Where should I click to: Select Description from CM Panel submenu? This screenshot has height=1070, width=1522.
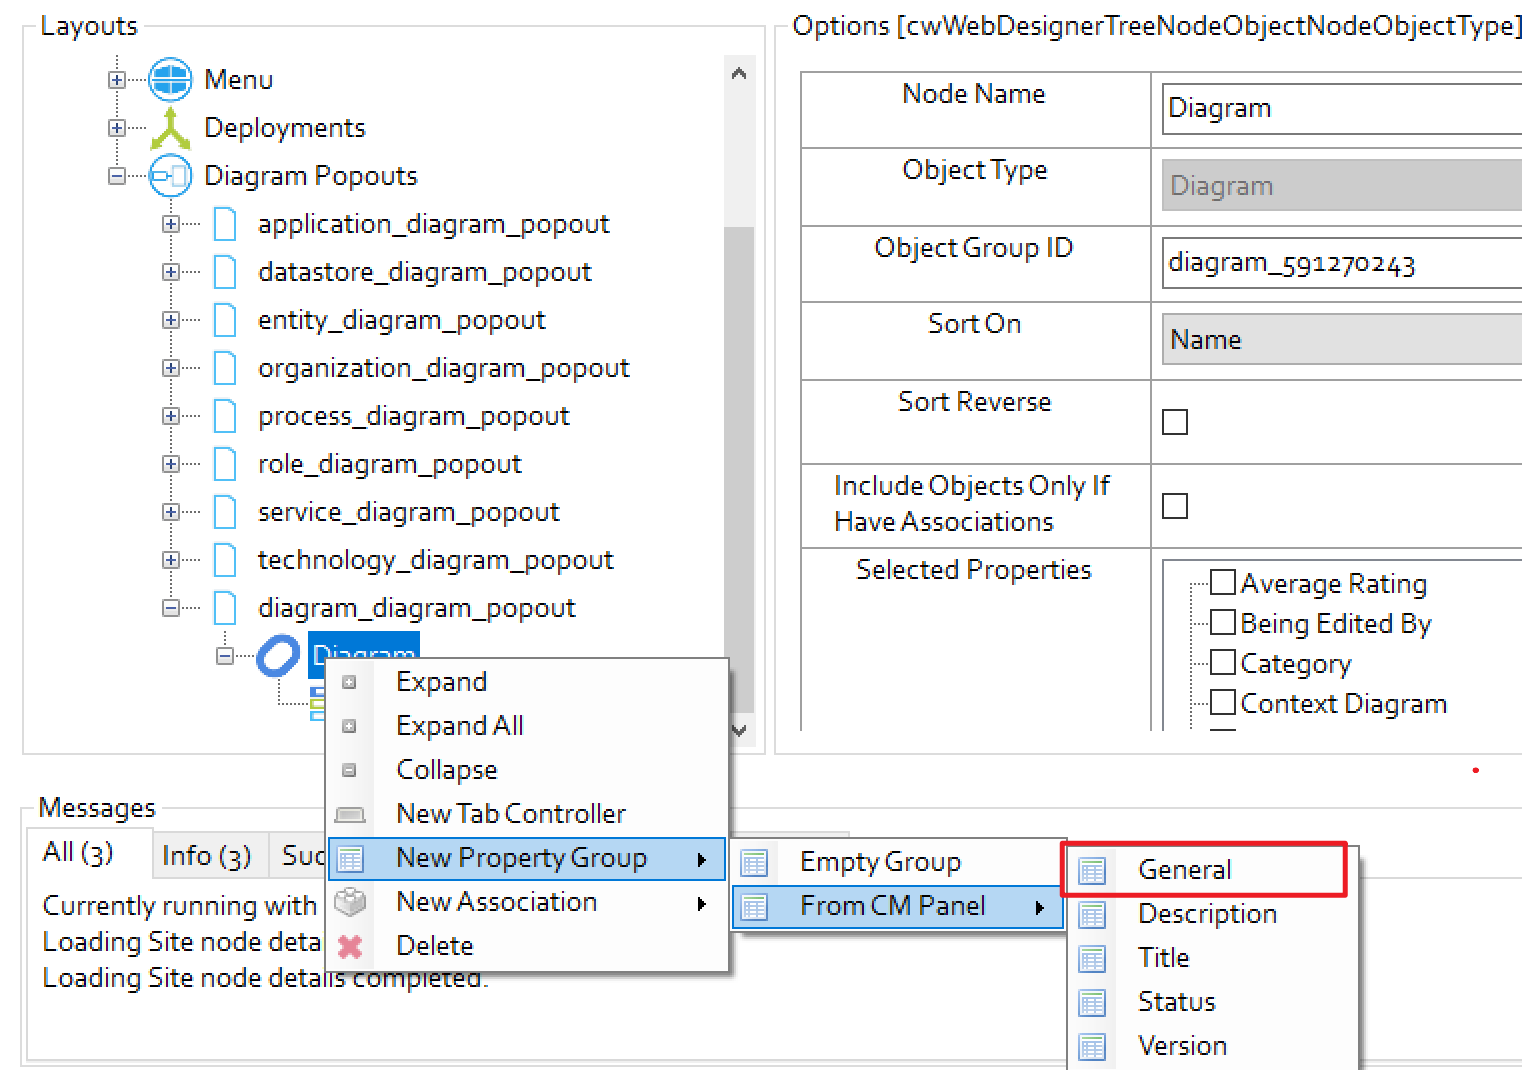tap(1212, 915)
